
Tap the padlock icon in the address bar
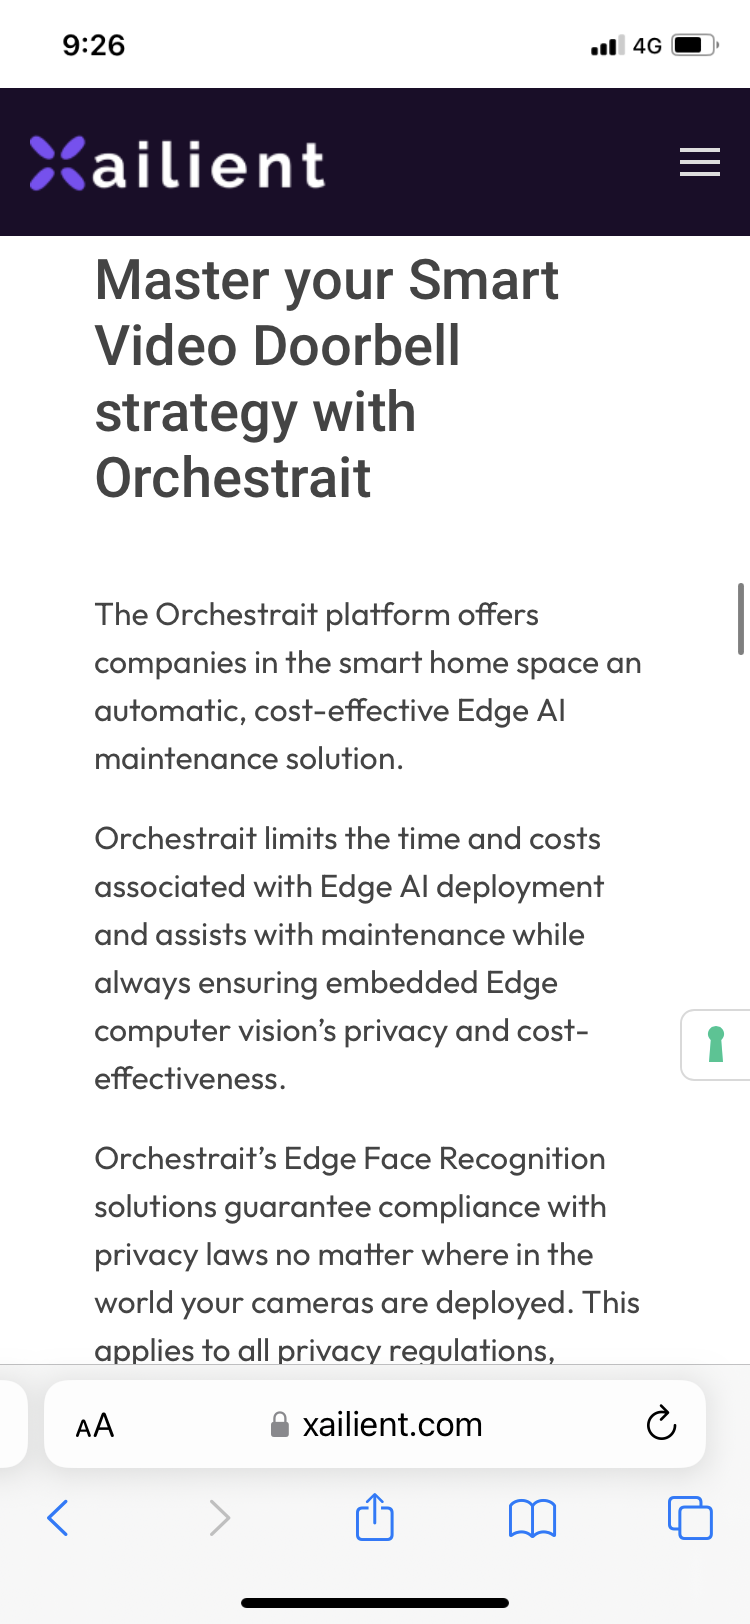click(280, 1424)
